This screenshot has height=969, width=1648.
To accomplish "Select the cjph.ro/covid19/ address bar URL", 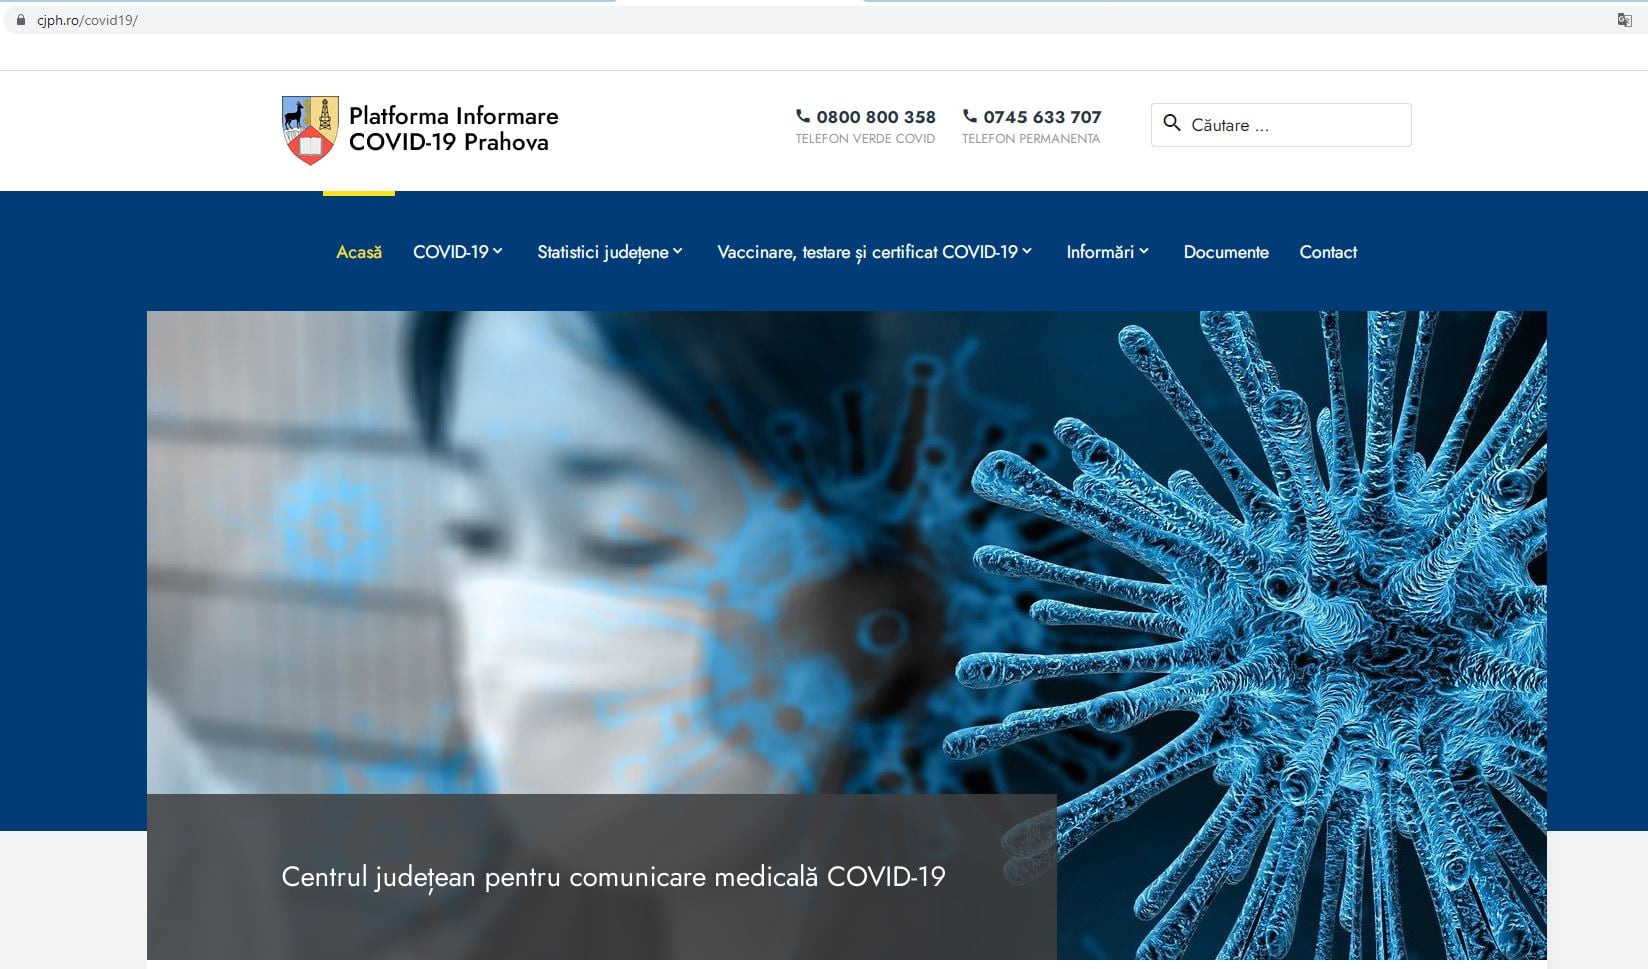I will (88, 20).
